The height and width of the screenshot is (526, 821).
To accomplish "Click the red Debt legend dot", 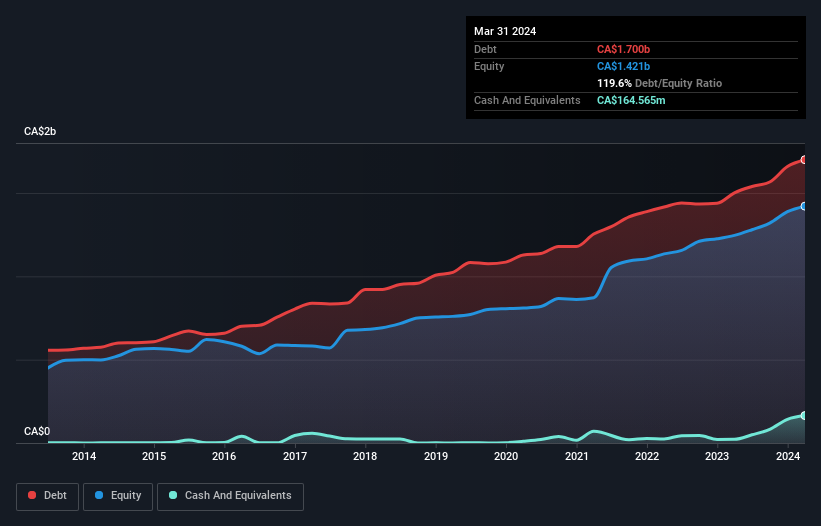I will pyautogui.click(x=32, y=495).
